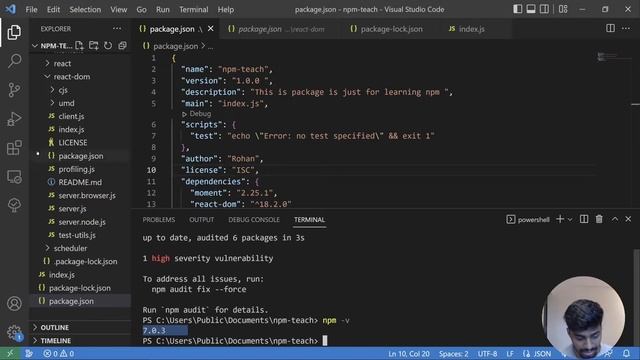The height and width of the screenshot is (360, 640).
Task: Toggle bottom panel visibility
Action: 531,9
